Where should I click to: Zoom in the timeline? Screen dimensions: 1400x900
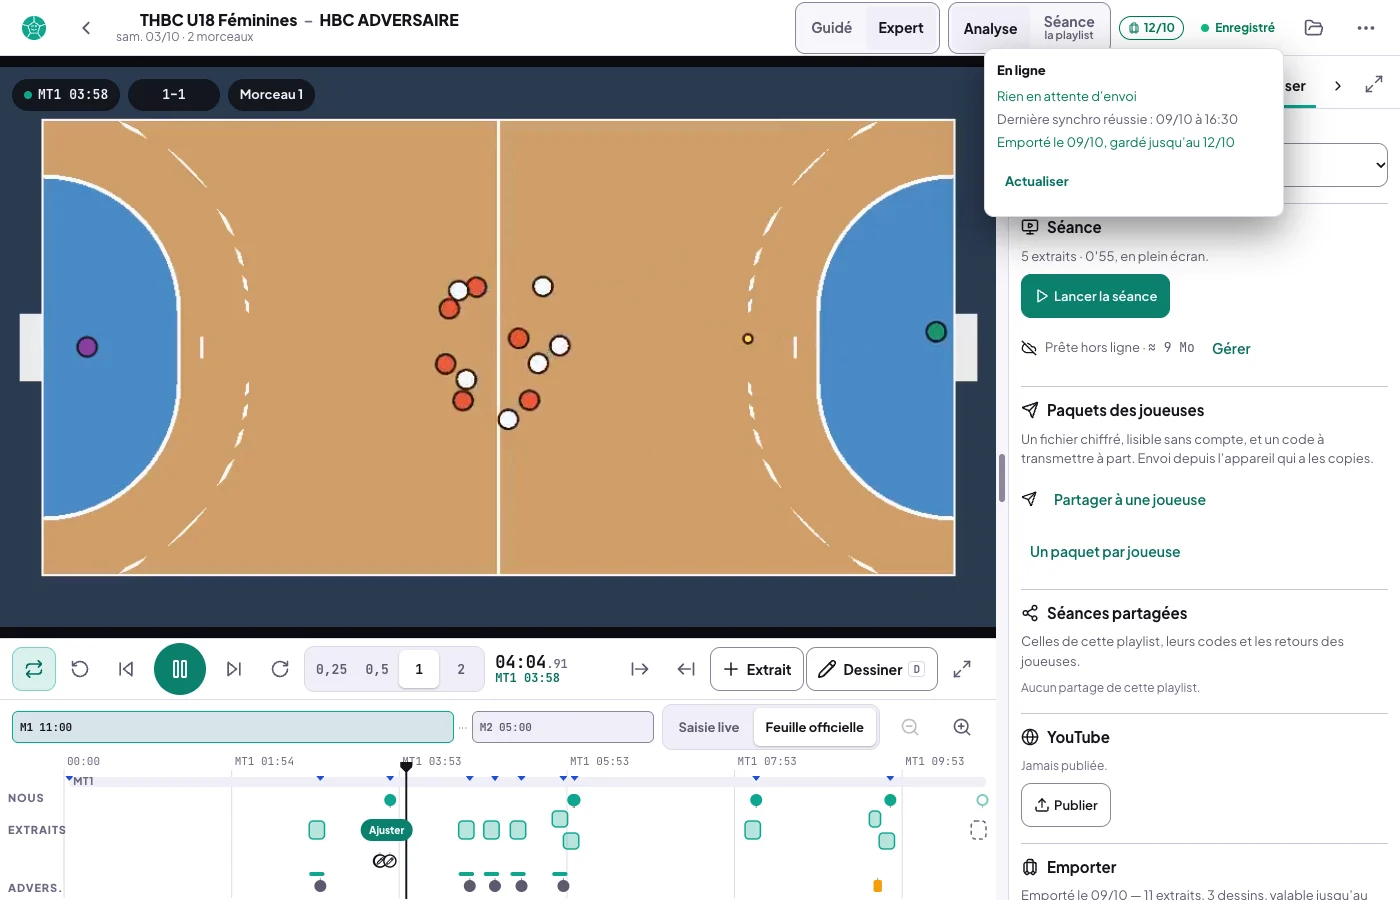click(962, 727)
